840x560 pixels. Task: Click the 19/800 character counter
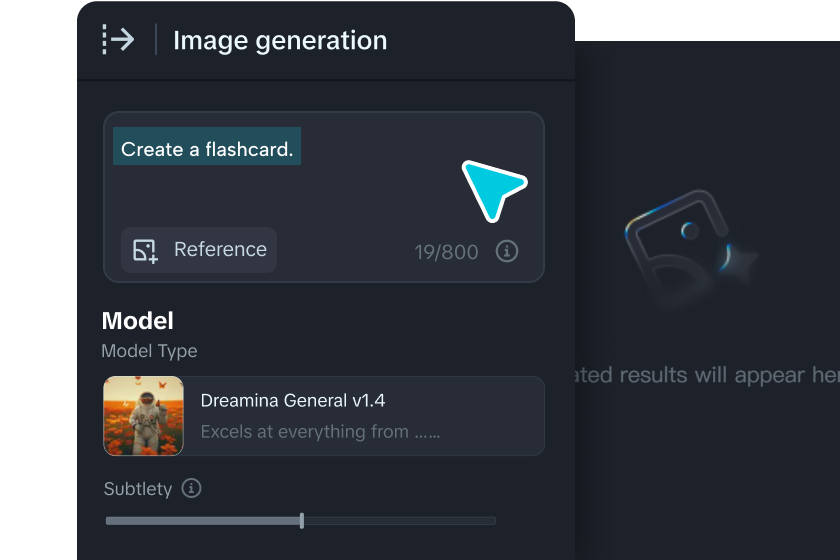(446, 252)
